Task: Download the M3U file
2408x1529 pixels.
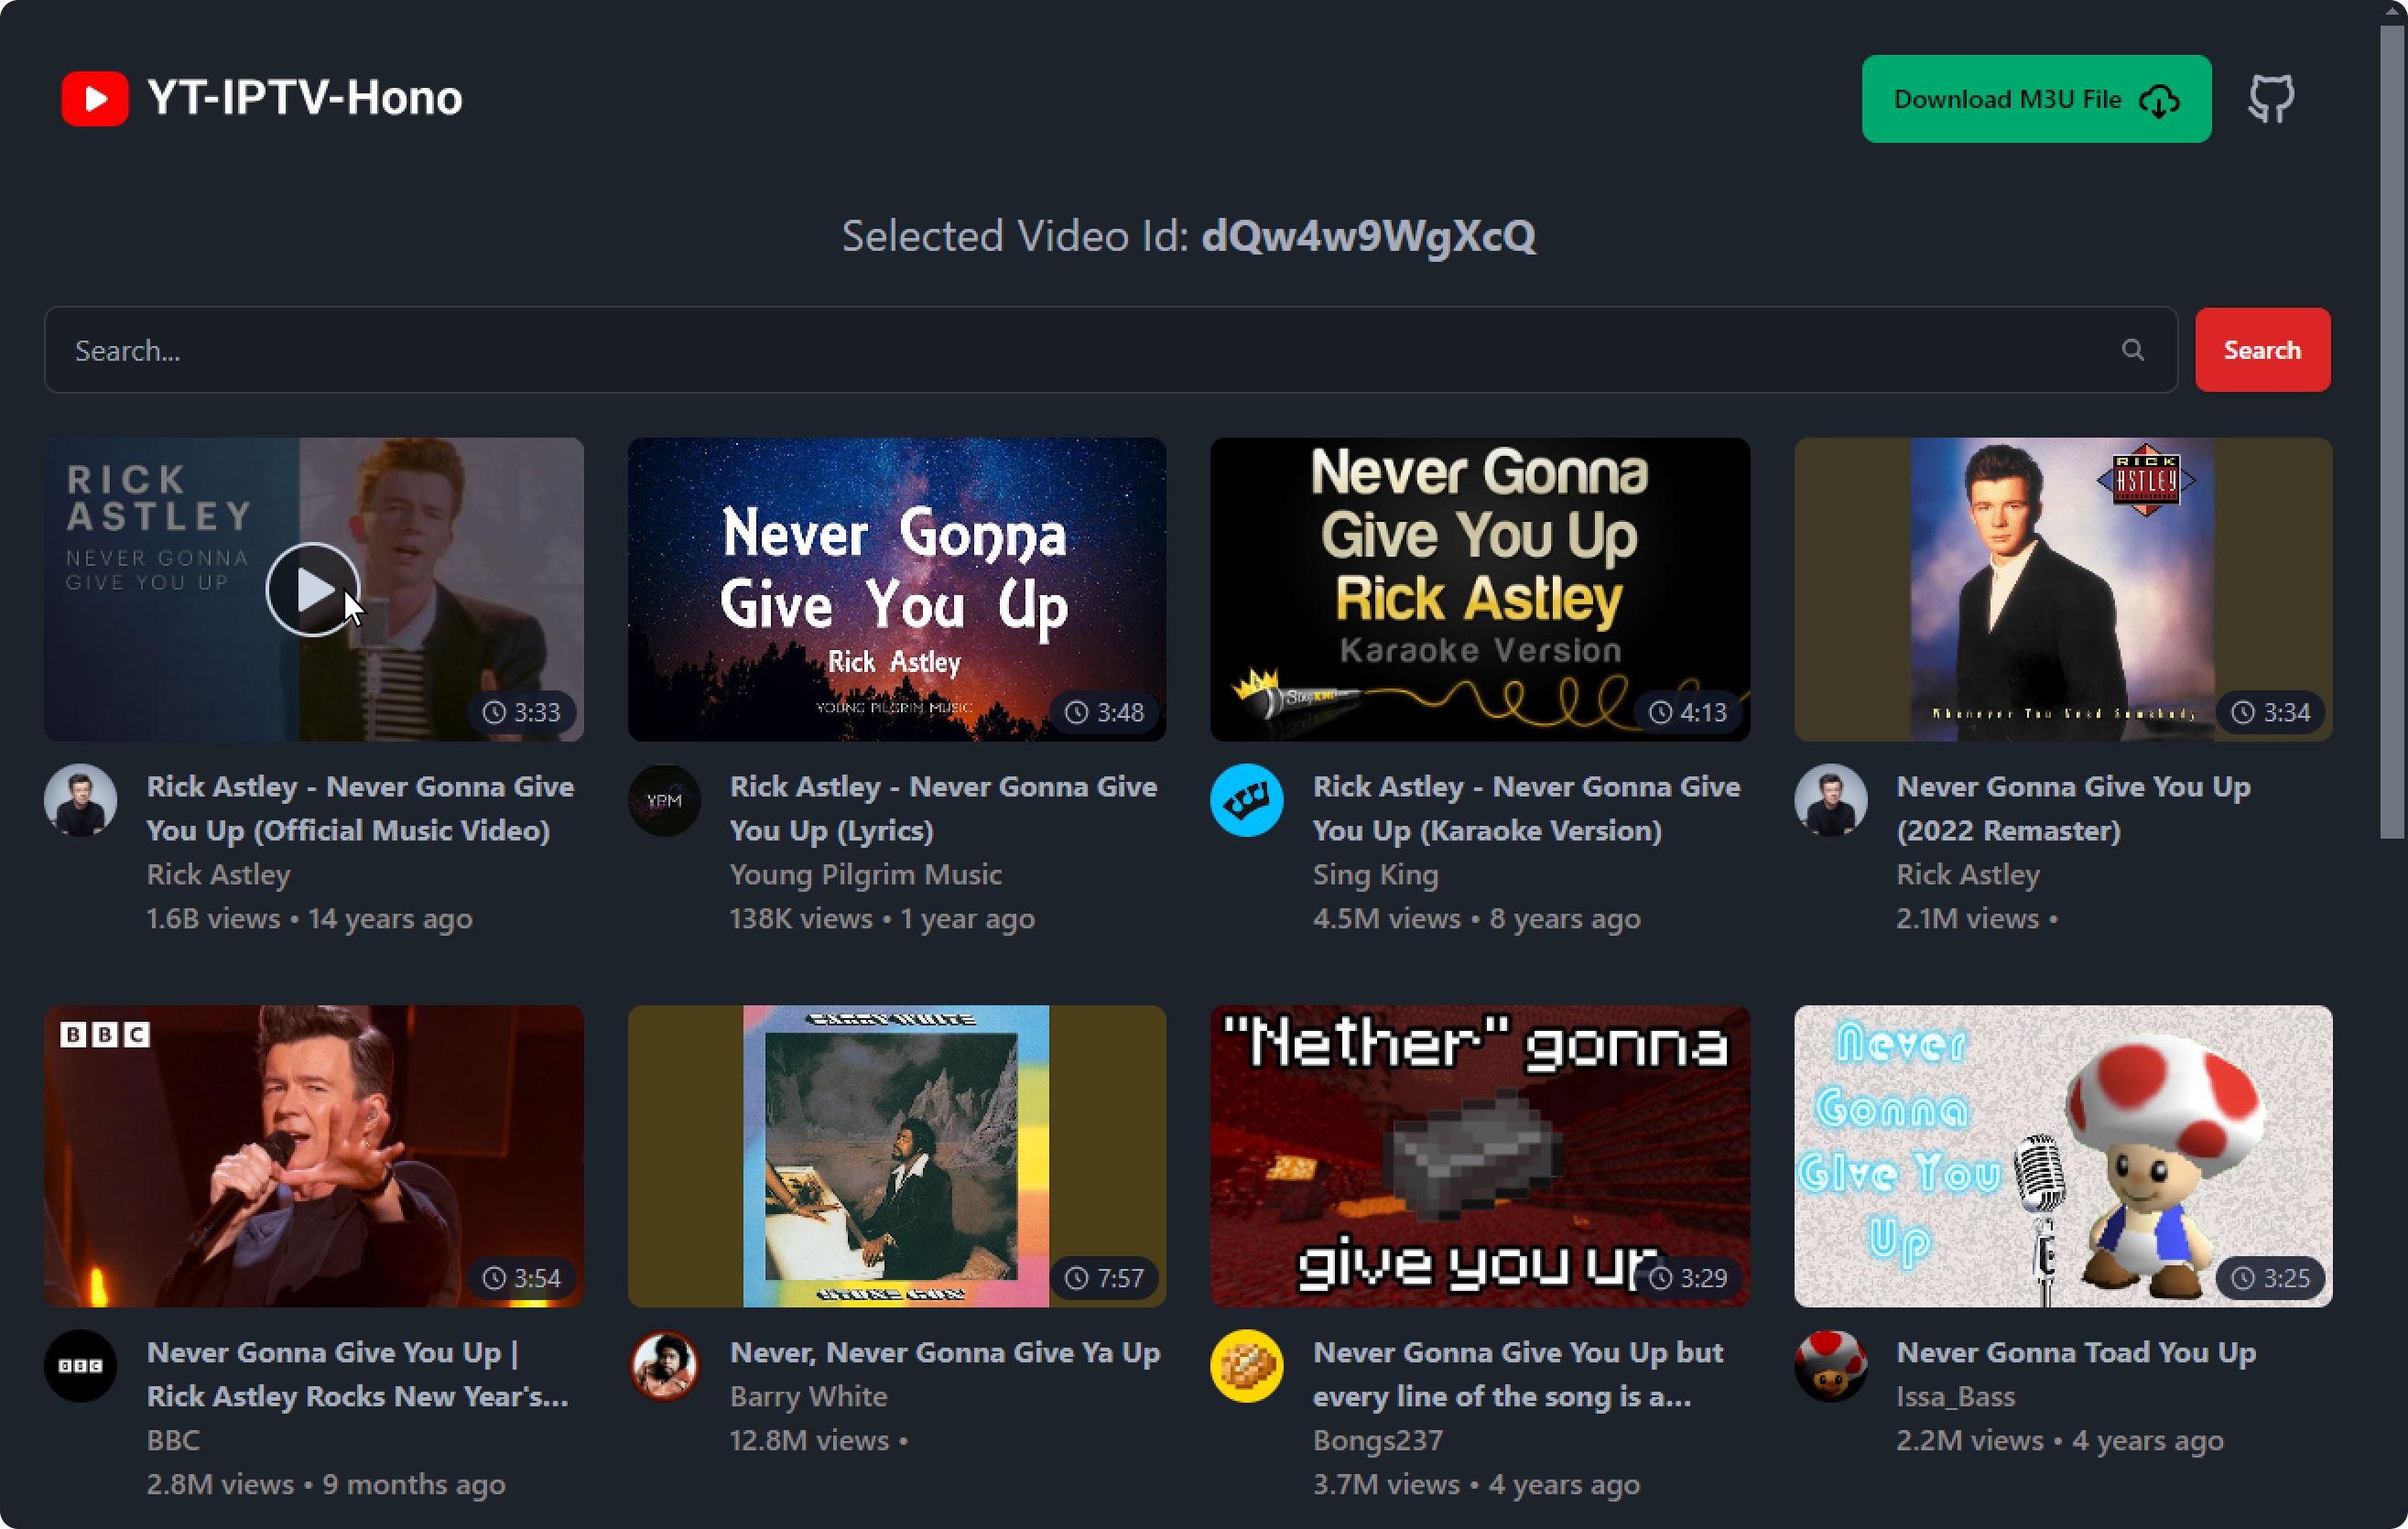Action: pyautogui.click(x=2035, y=99)
